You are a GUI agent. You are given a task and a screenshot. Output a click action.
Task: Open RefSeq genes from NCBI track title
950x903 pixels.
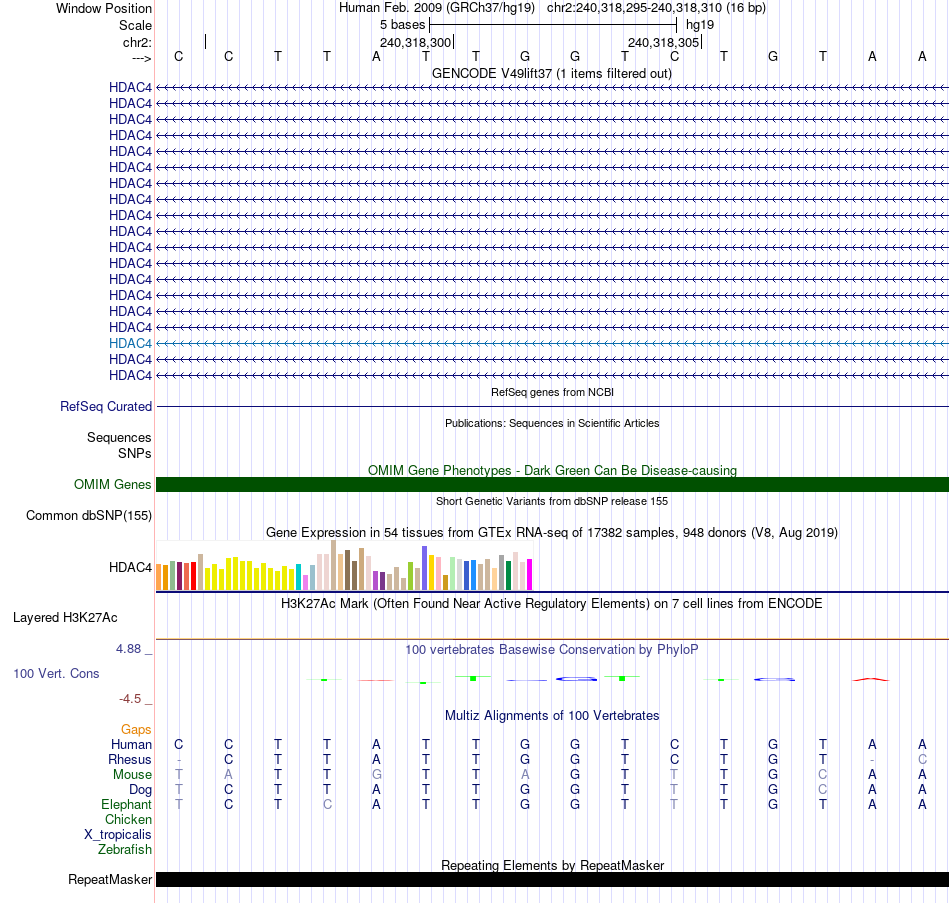click(x=552, y=392)
